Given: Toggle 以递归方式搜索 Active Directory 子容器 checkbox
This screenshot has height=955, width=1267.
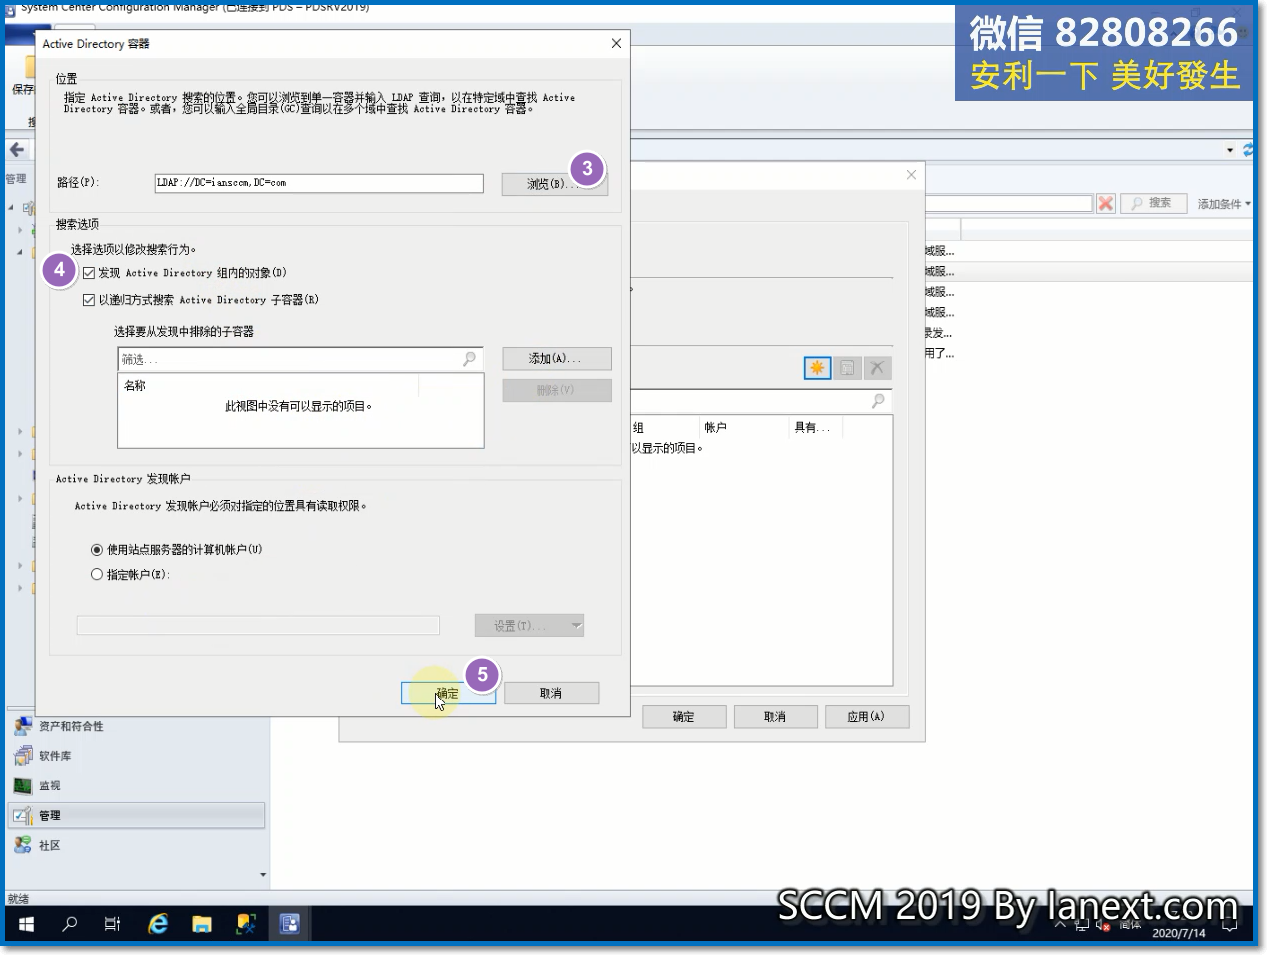Looking at the screenshot, I should tap(89, 300).
